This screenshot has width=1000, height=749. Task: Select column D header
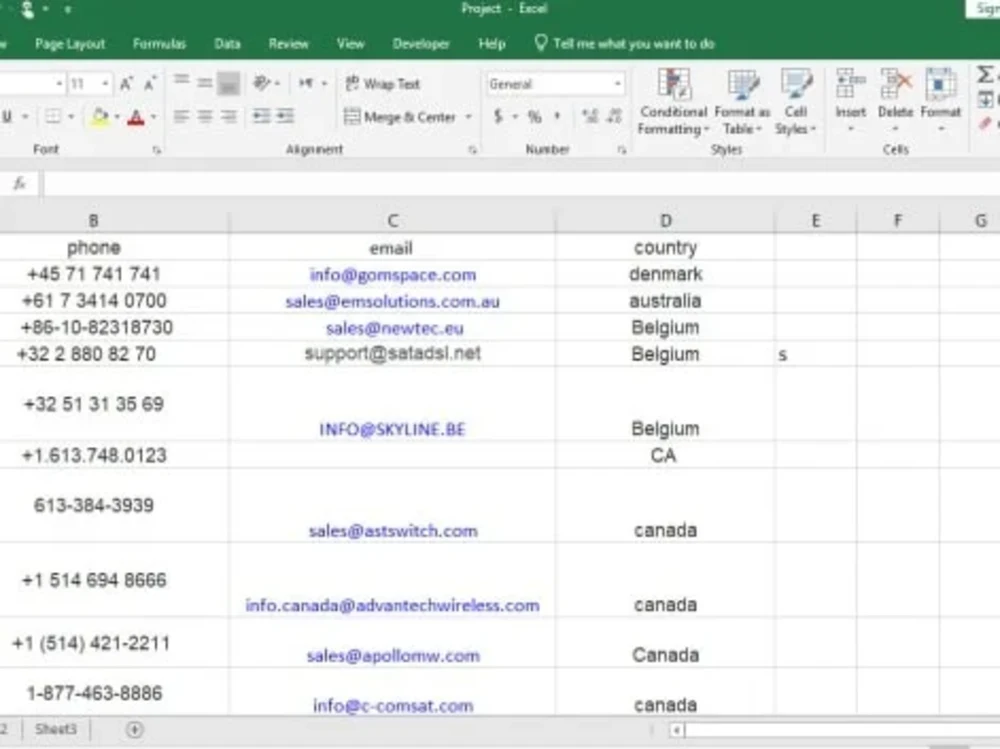[665, 221]
